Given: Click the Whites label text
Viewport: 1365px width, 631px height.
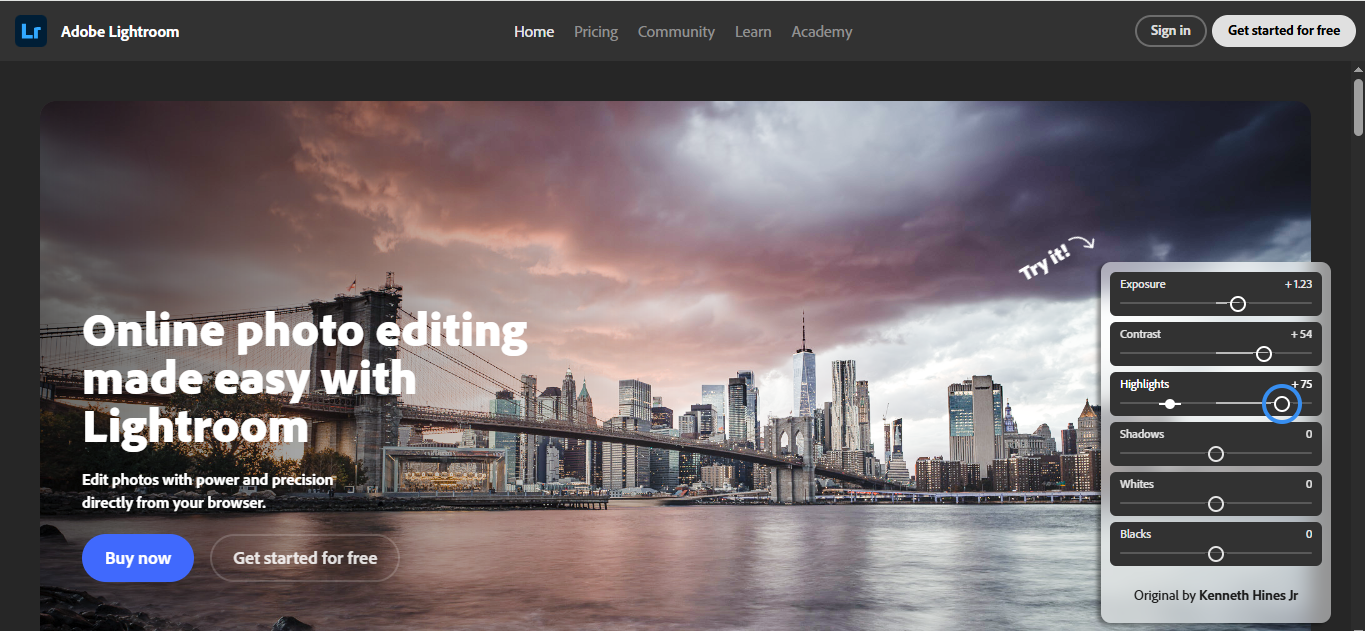Looking at the screenshot, I should tap(1137, 484).
